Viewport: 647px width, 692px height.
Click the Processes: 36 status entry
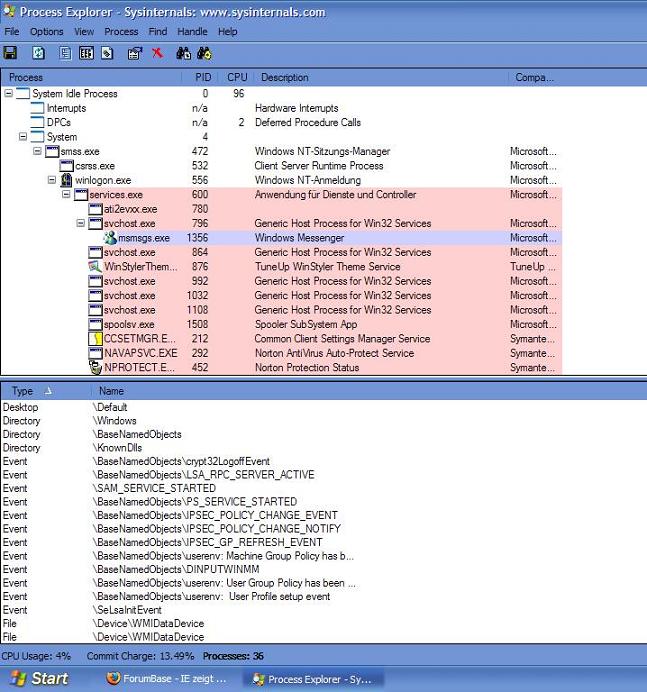[233, 656]
